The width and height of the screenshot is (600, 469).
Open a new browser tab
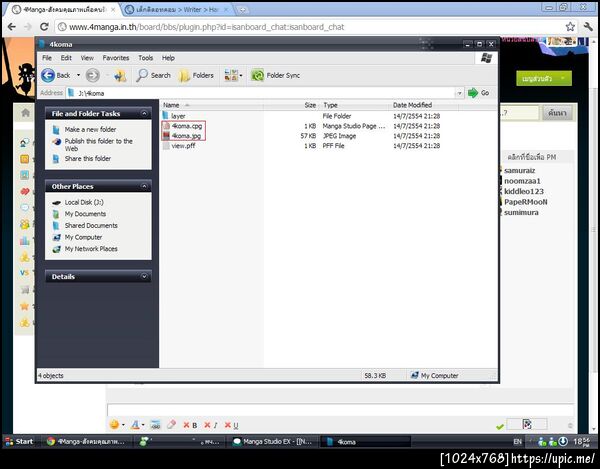tap(243, 10)
